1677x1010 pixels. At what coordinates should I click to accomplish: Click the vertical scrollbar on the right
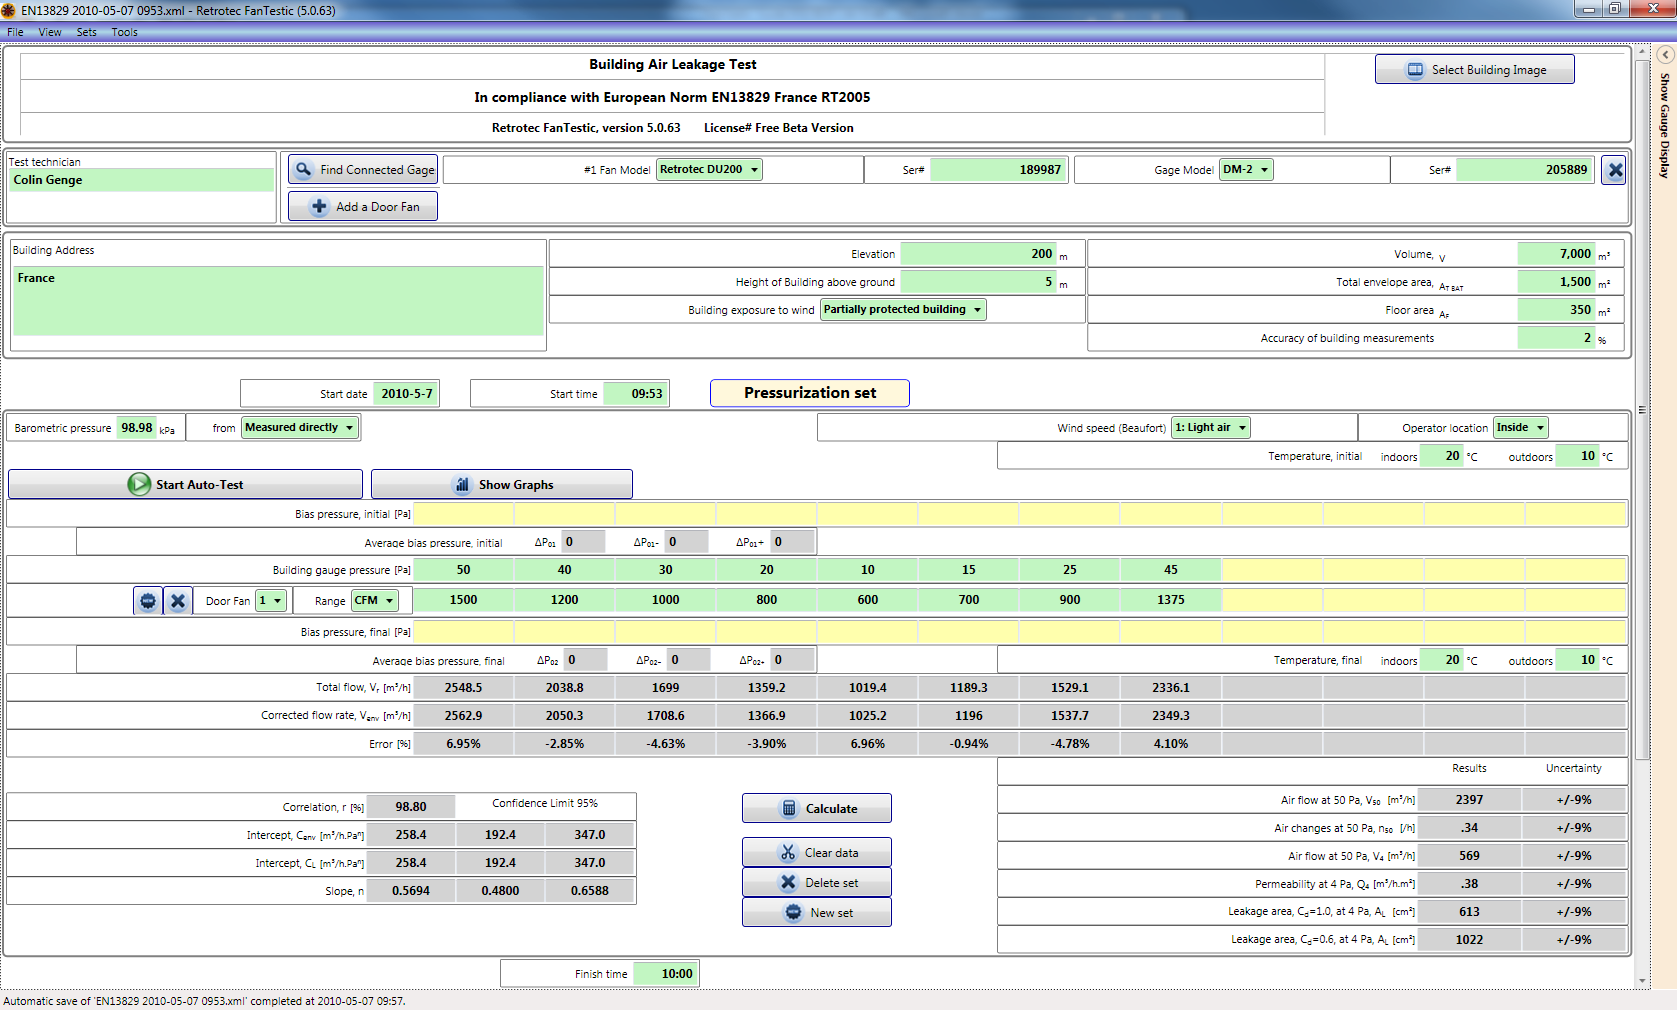1642,410
